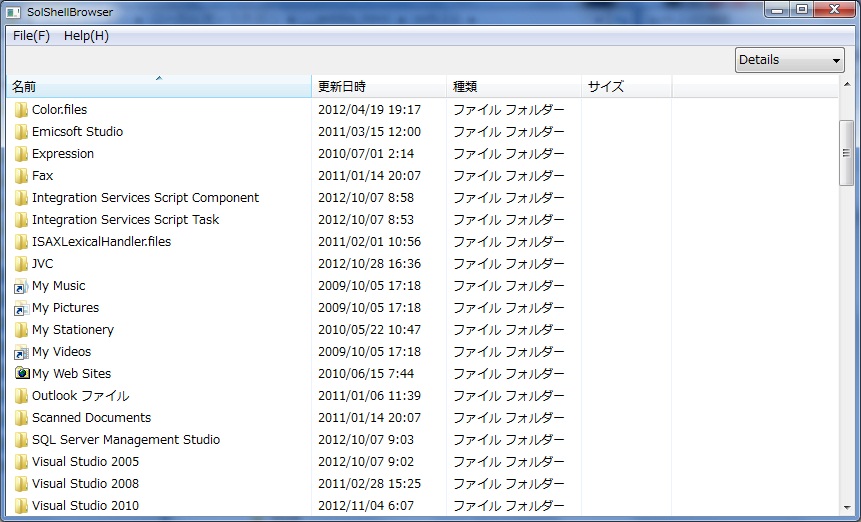
Task: Select Integration Services Script Task name
Action: (125, 220)
